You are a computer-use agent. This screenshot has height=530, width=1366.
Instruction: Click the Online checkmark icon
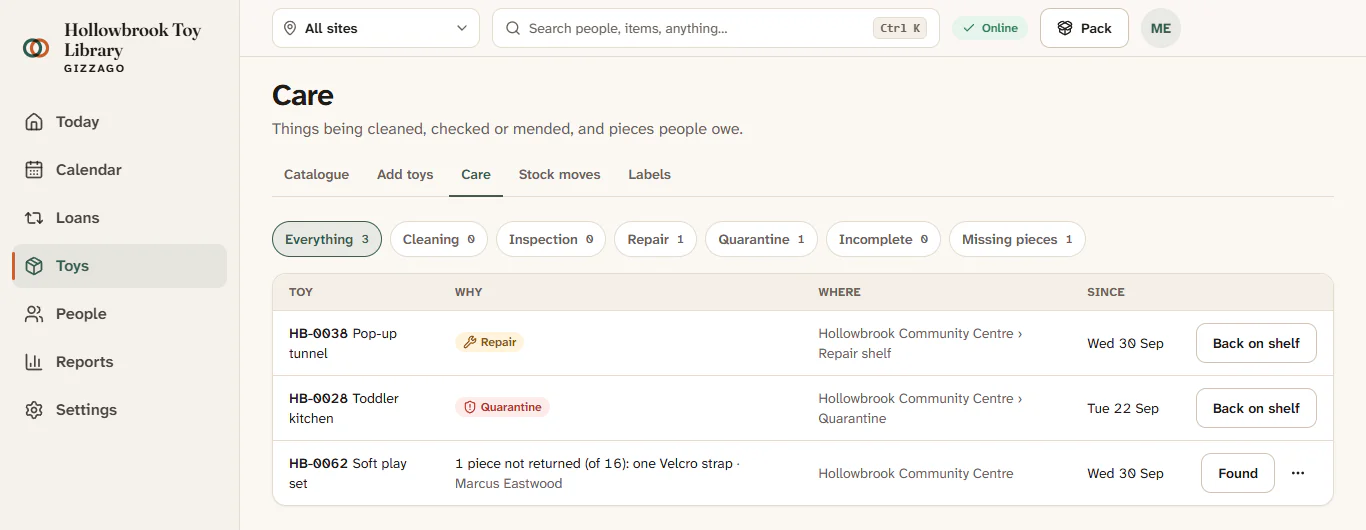tap(969, 28)
